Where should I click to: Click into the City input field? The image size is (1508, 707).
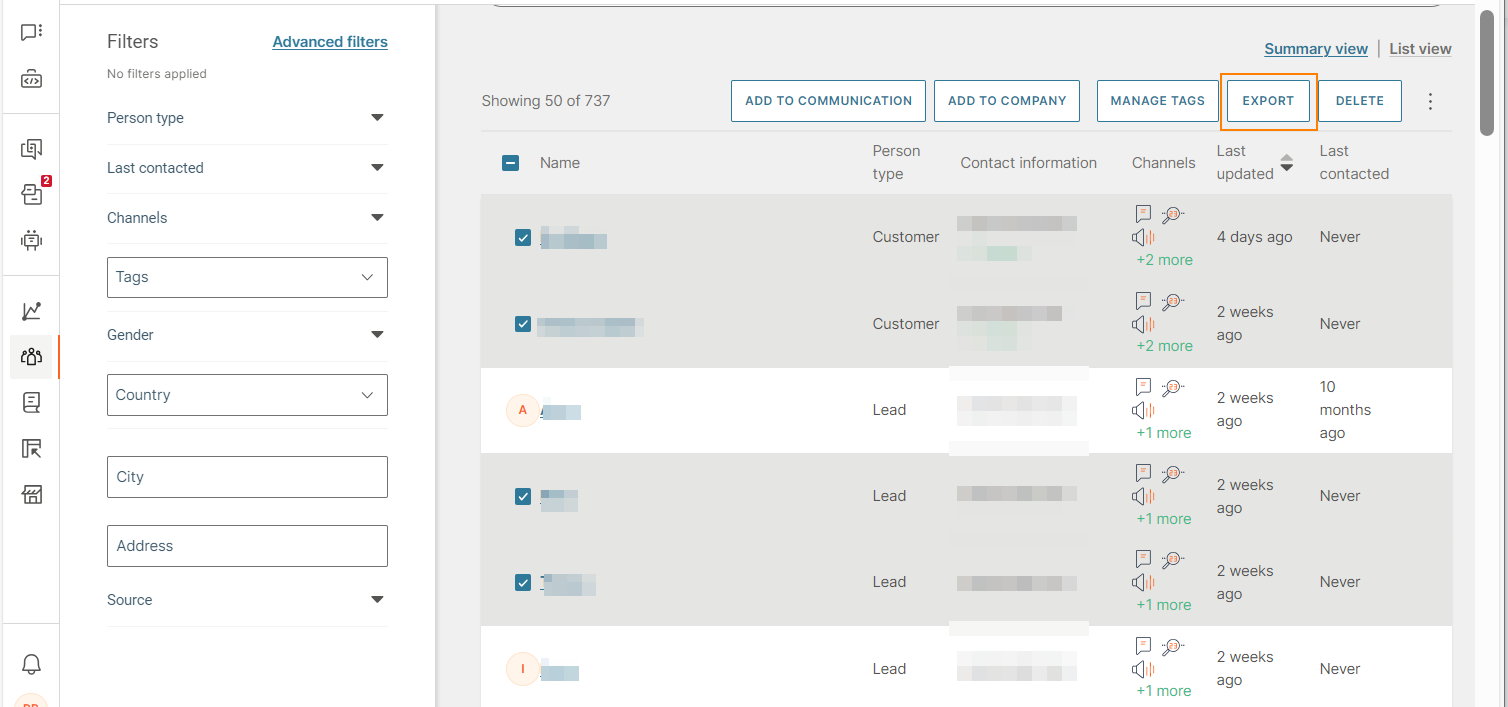(x=247, y=477)
